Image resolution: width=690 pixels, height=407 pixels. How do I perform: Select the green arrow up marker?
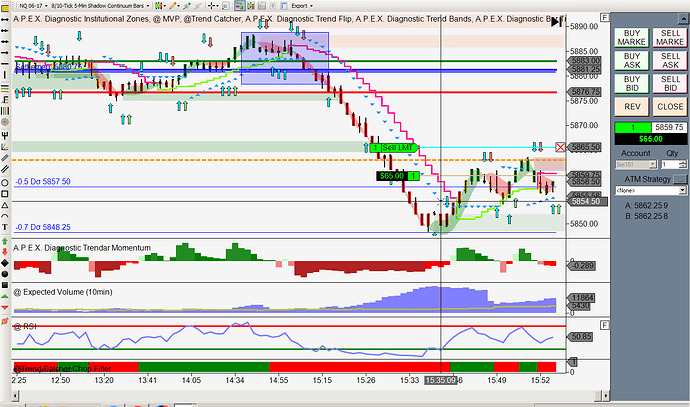click(5, 241)
